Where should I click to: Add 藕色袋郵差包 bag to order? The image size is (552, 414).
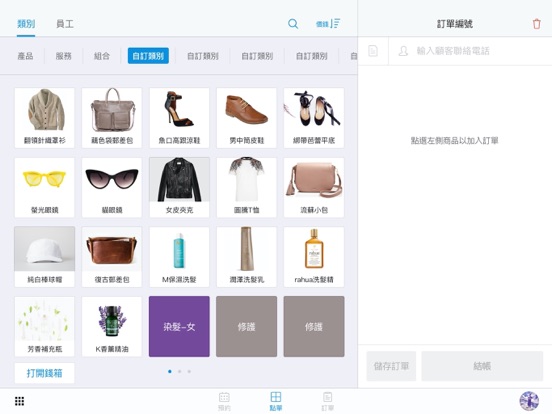112,118
